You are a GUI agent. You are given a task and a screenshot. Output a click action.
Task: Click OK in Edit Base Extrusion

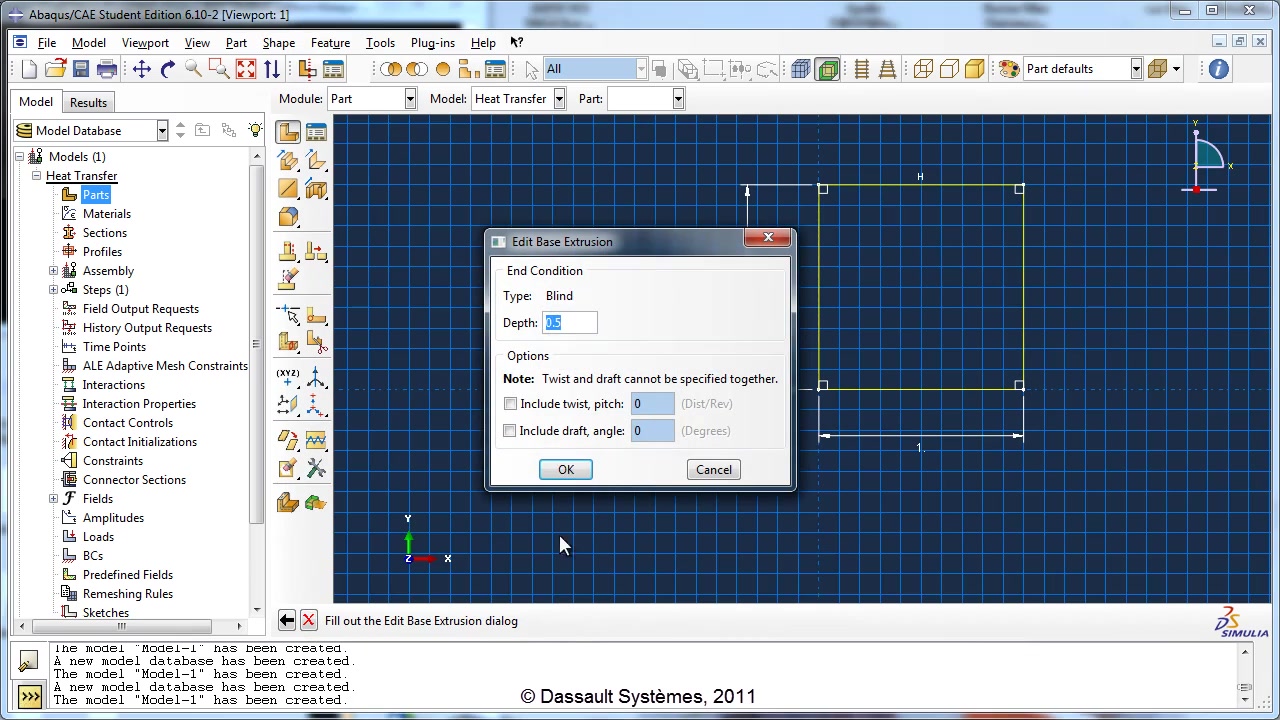coord(566,470)
